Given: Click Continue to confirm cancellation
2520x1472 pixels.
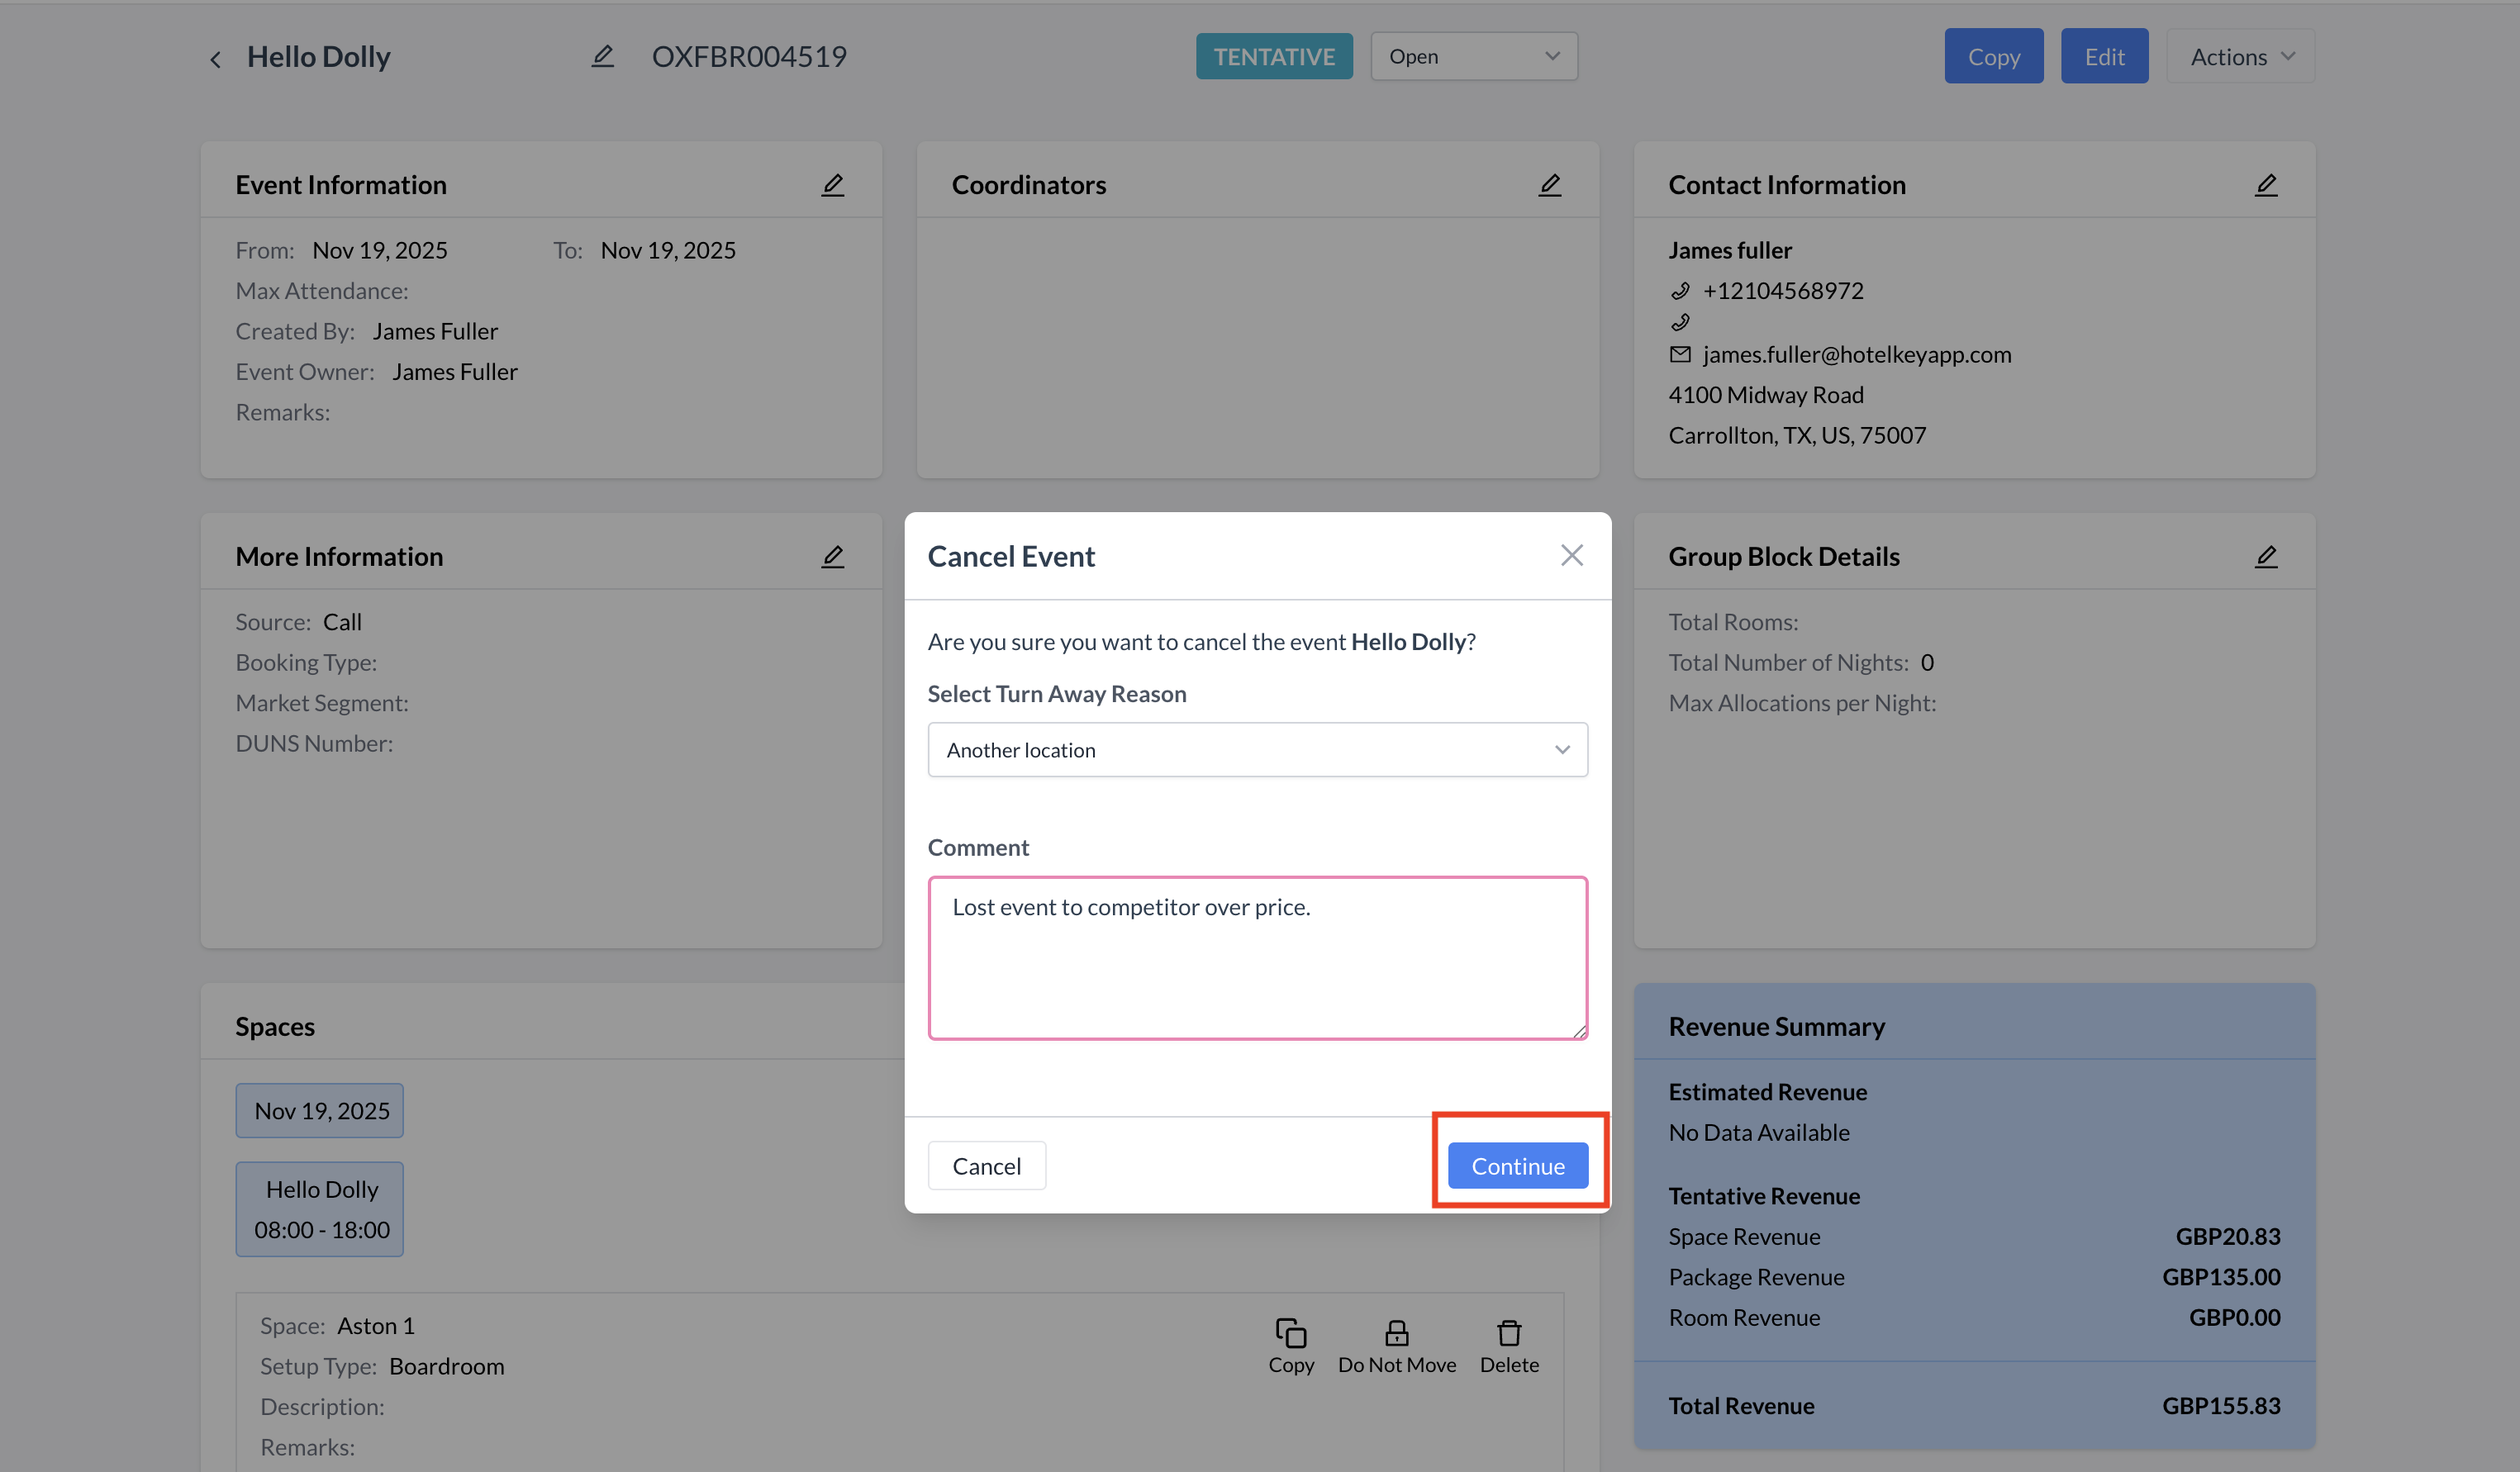Looking at the screenshot, I should [1517, 1166].
